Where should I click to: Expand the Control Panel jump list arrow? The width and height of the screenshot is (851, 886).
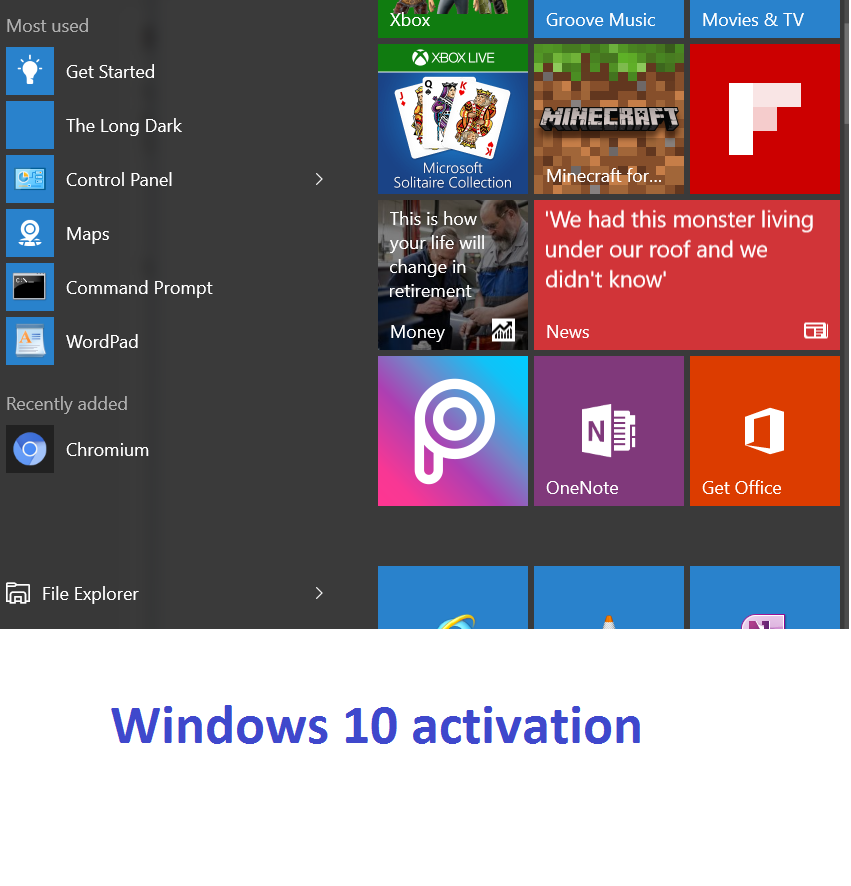(319, 179)
